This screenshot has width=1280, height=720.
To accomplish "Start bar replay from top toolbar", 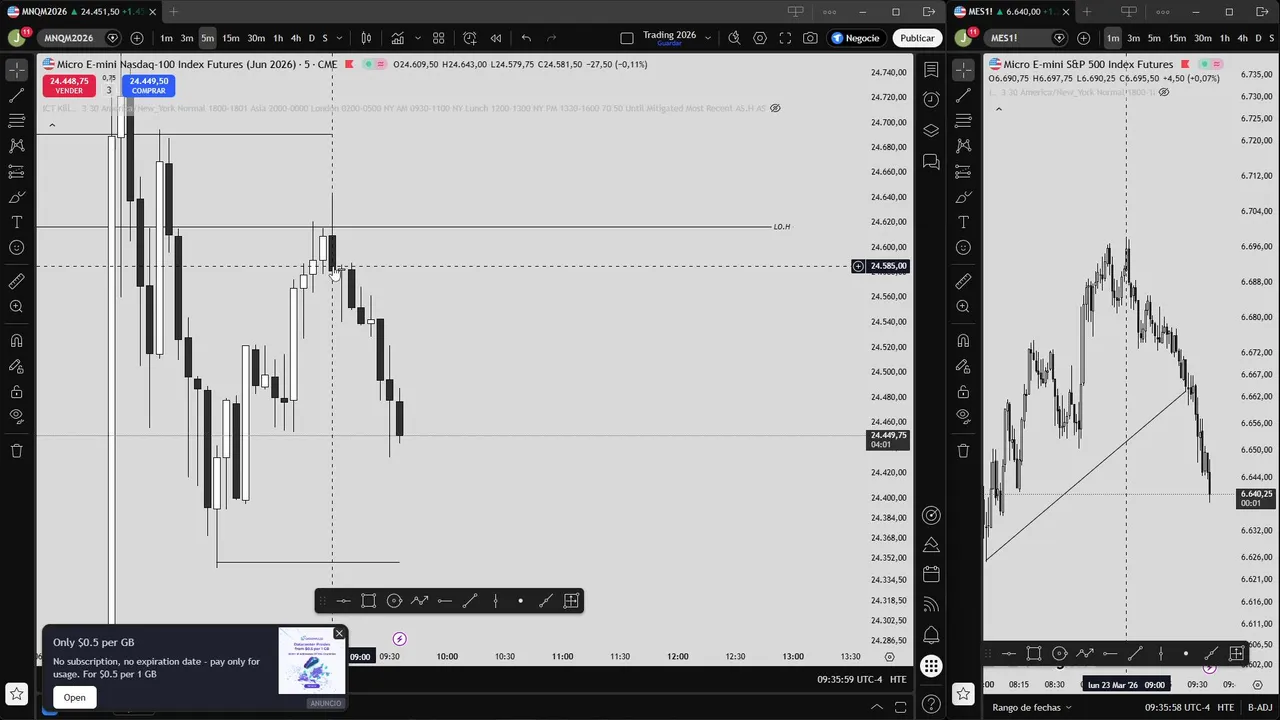I will (x=495, y=38).
